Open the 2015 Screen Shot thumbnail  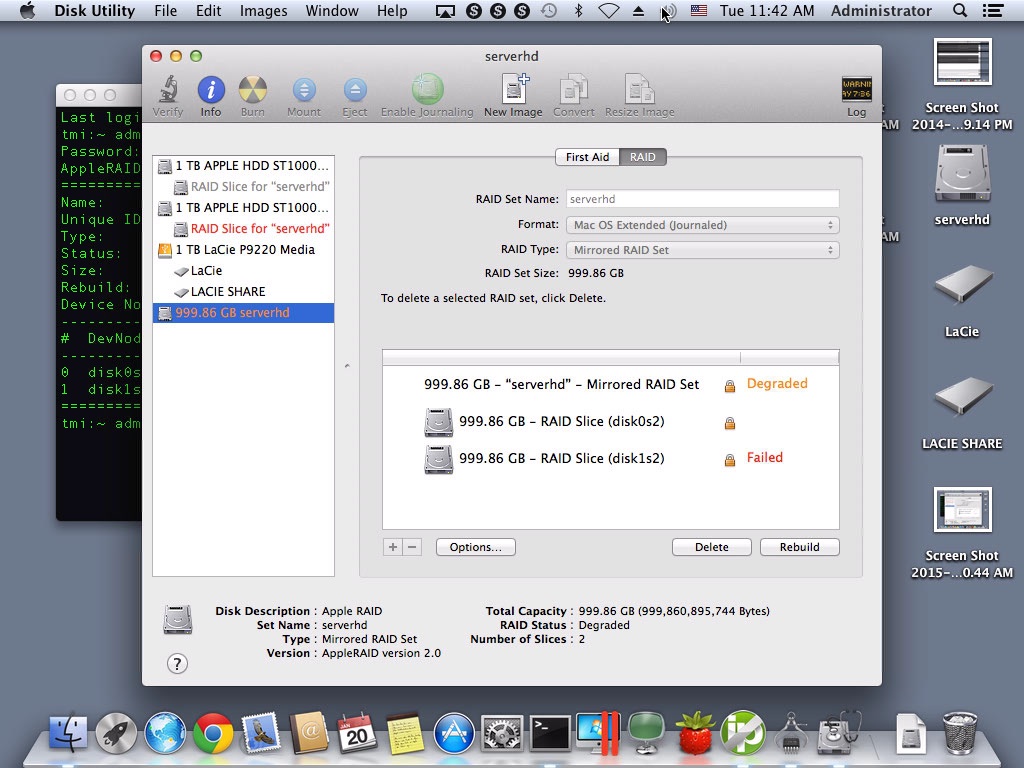(963, 510)
